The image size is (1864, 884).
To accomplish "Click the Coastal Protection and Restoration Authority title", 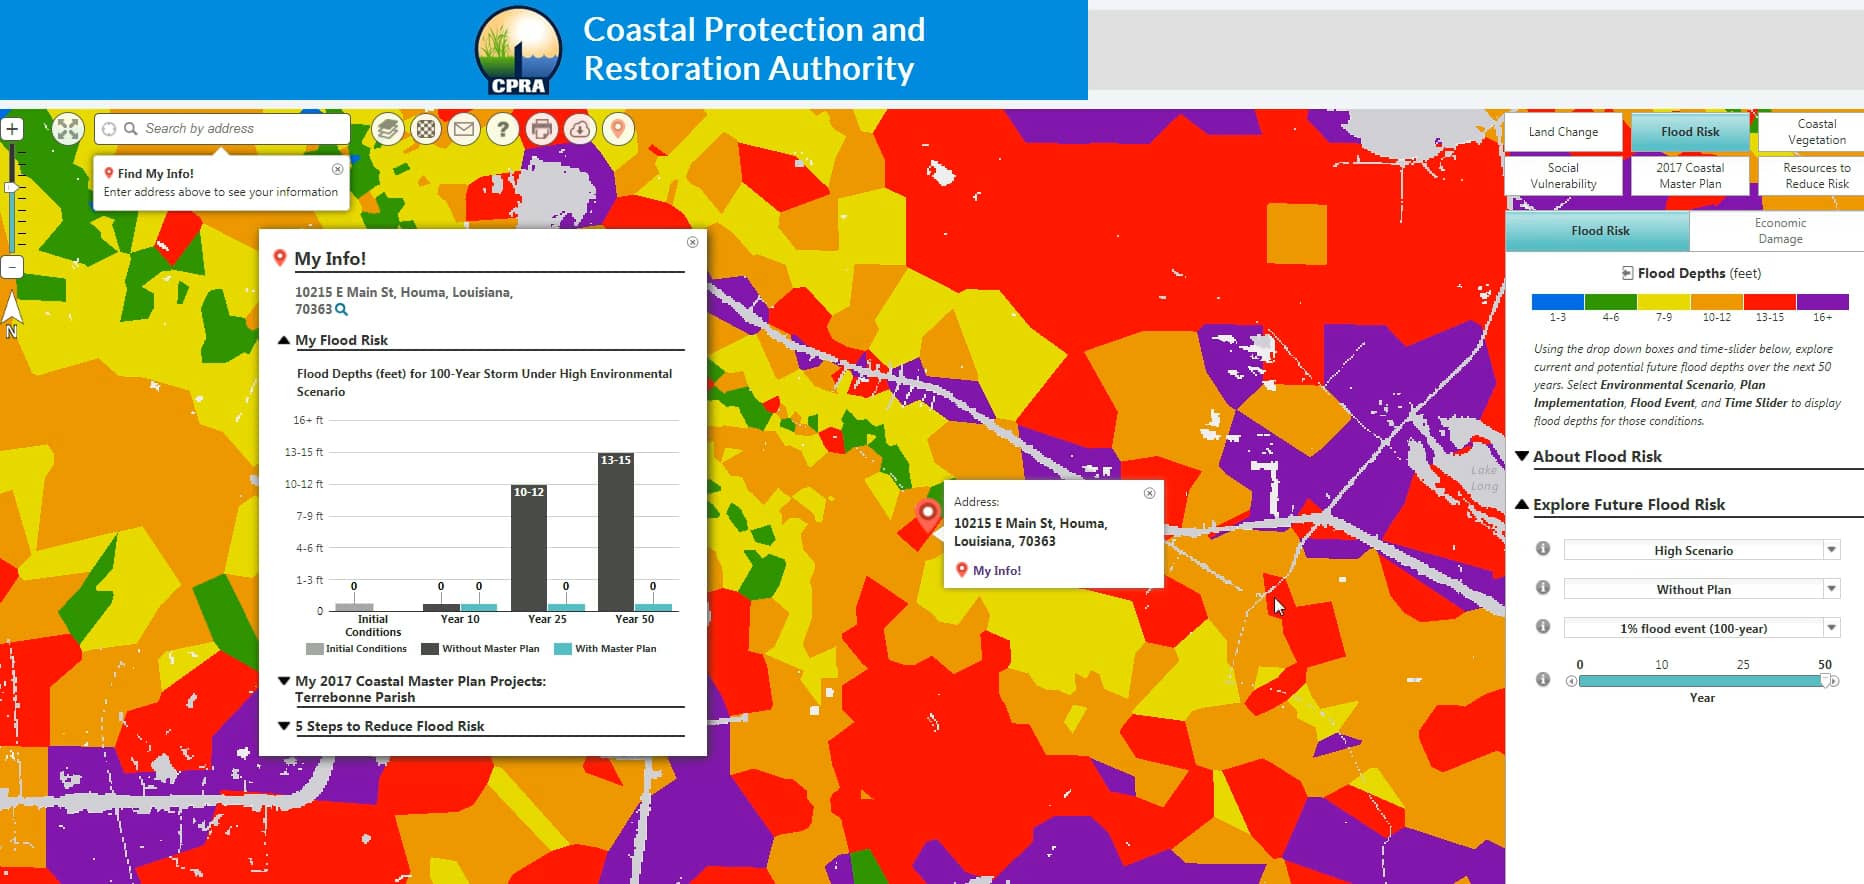I will 754,49.
